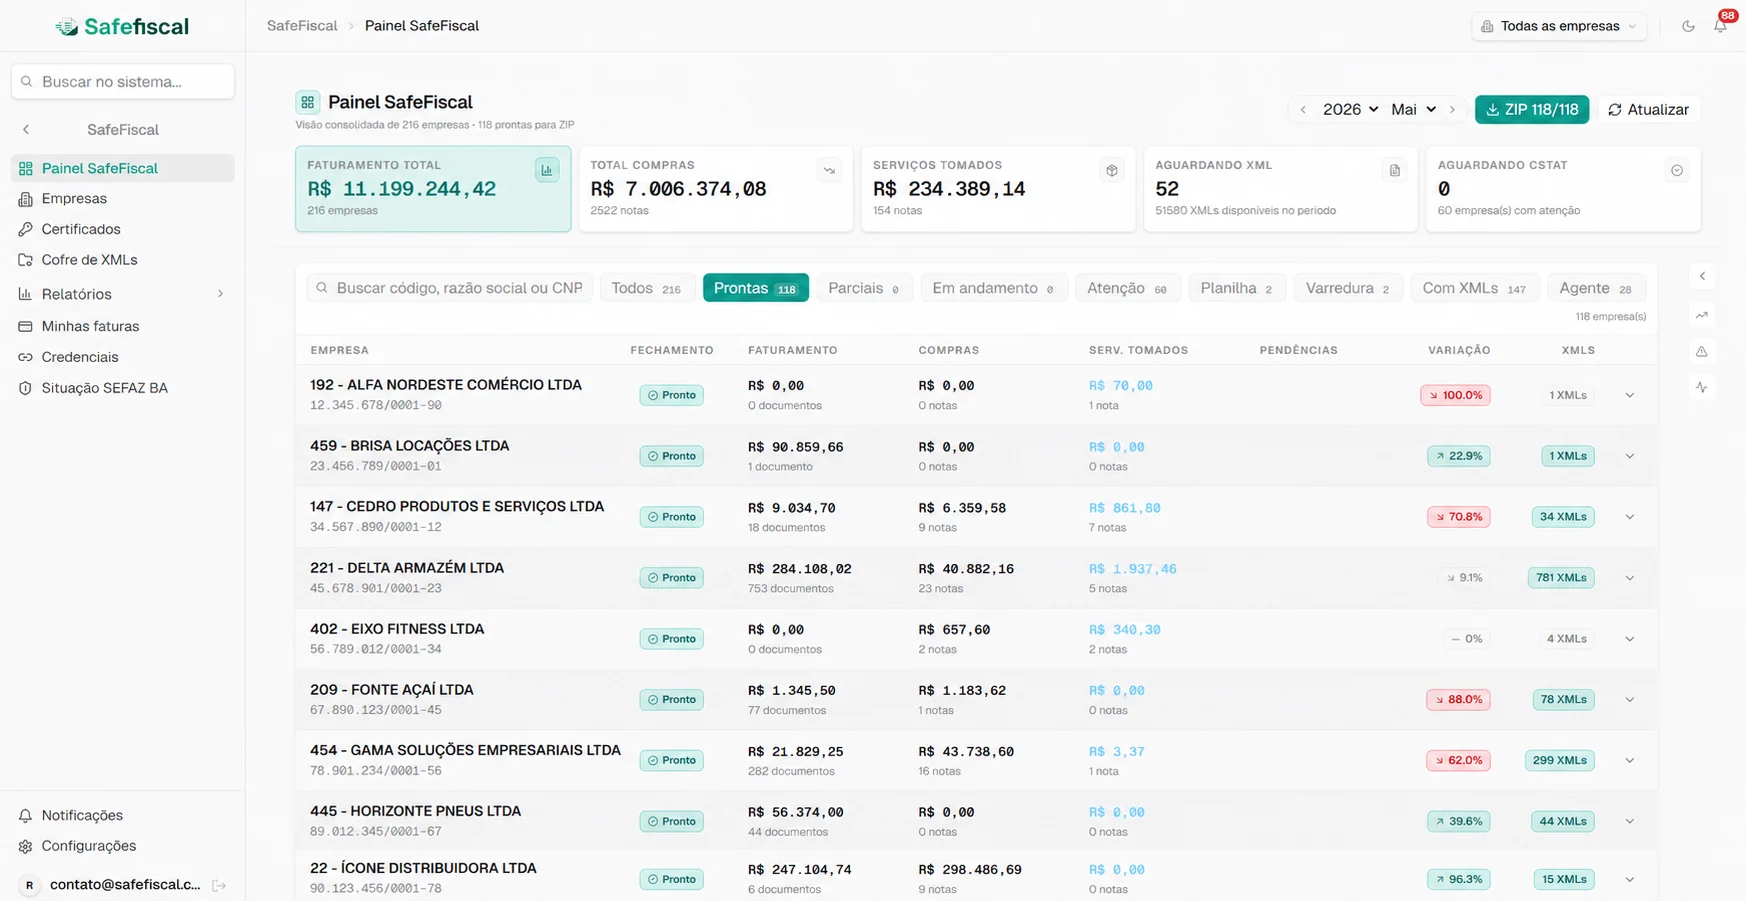Go back using SafeFiscal sidebar arrow
The height and width of the screenshot is (901, 1746).
click(x=26, y=129)
